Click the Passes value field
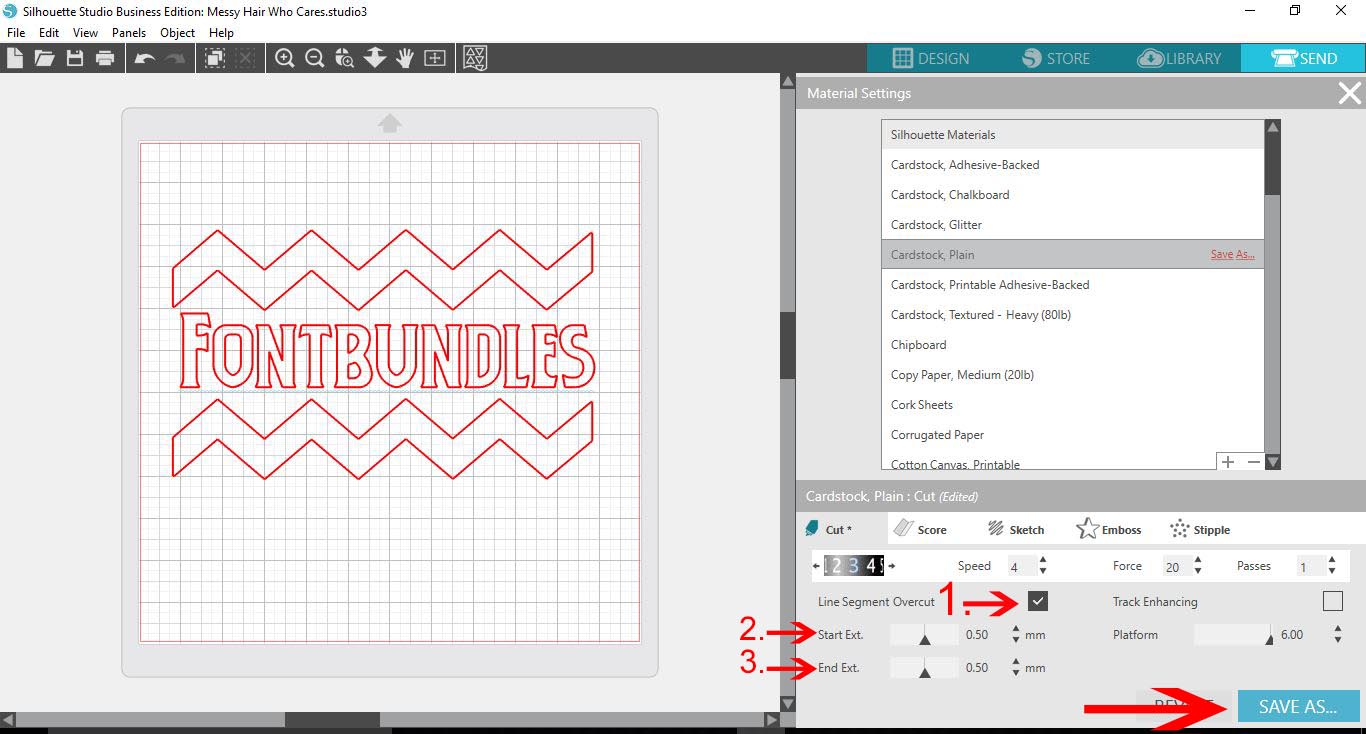The width and height of the screenshot is (1366, 734). [1309, 567]
